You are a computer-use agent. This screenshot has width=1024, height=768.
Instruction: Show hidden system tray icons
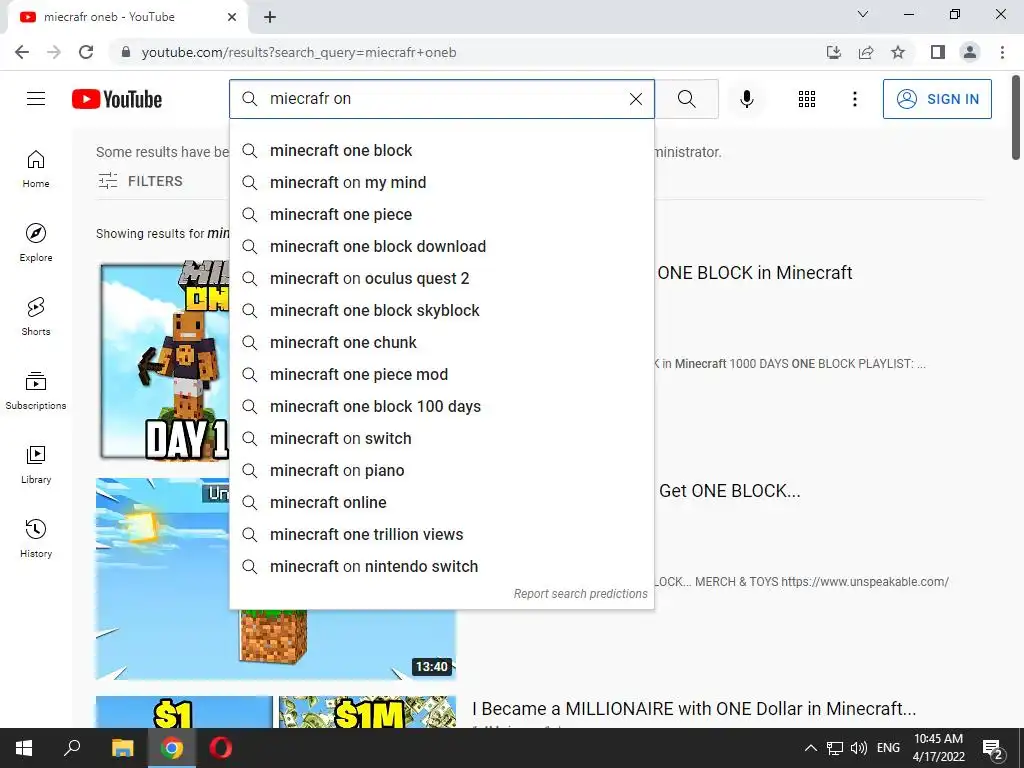pos(810,748)
